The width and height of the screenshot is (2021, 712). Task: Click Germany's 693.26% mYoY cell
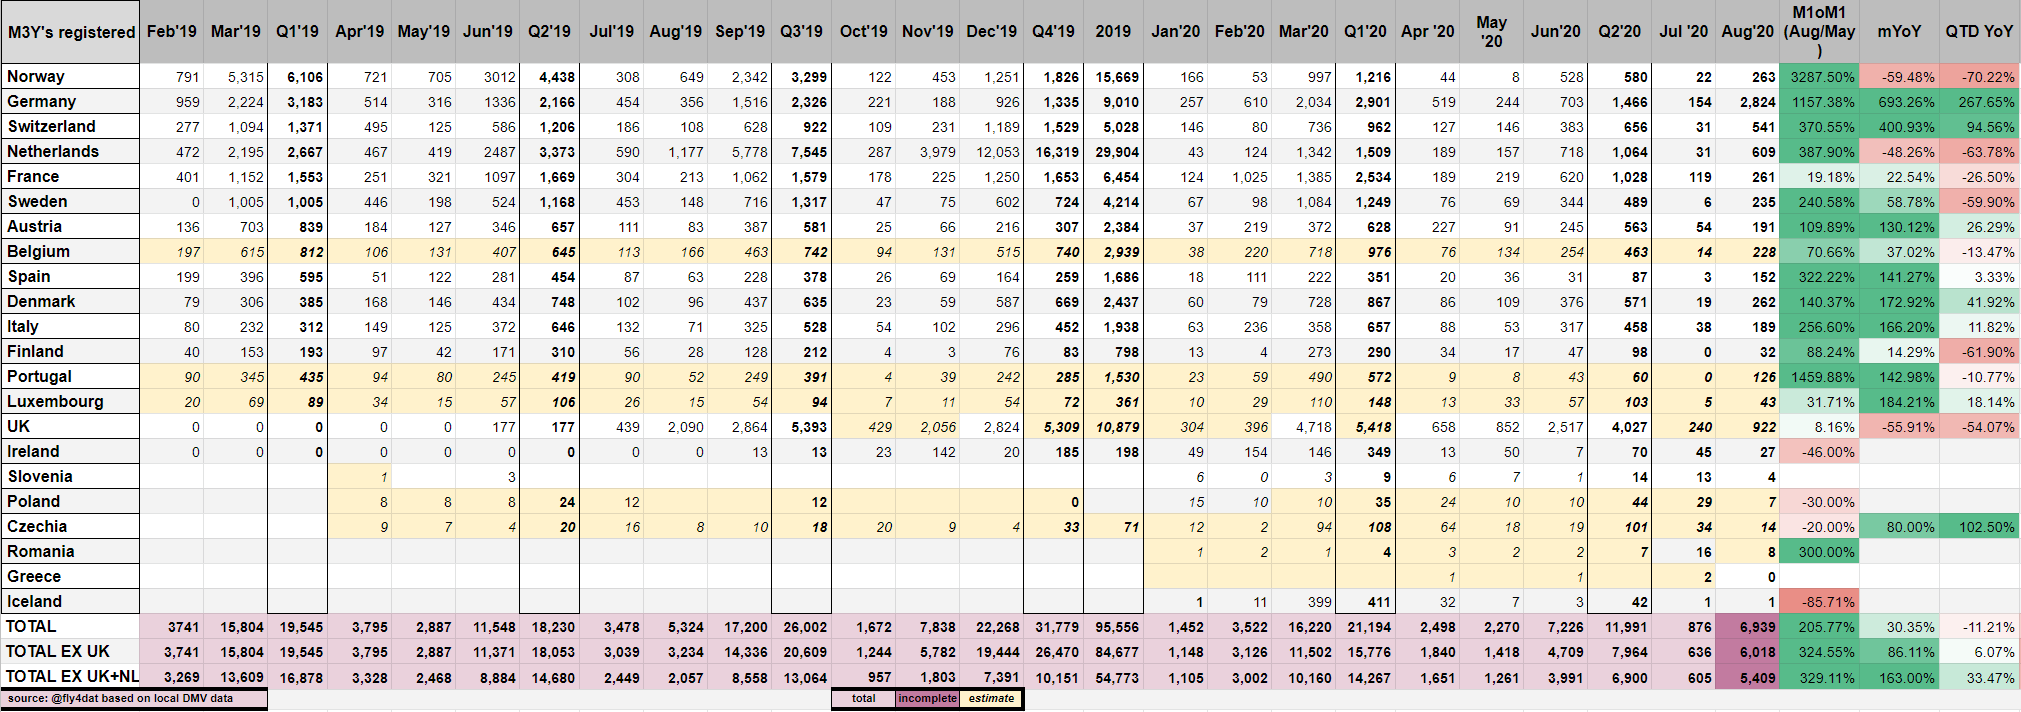1899,101
